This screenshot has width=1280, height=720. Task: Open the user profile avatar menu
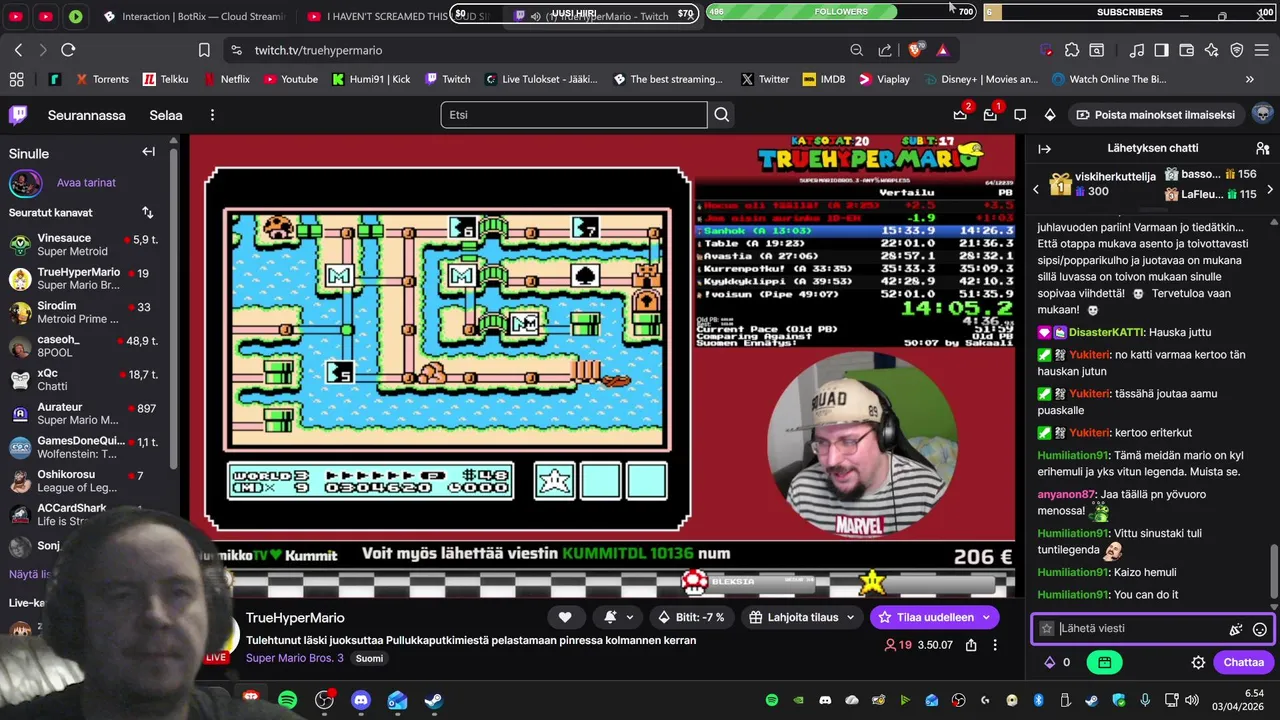[1262, 114]
